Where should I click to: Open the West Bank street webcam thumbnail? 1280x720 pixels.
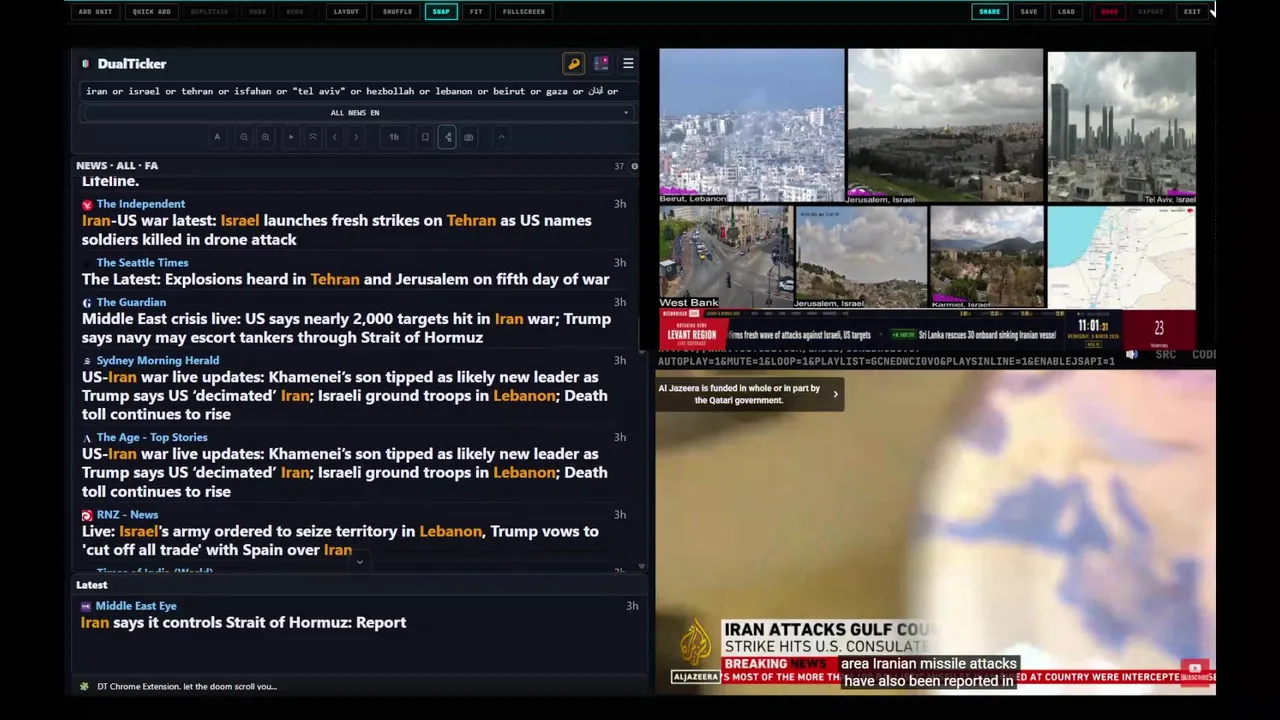[725, 257]
